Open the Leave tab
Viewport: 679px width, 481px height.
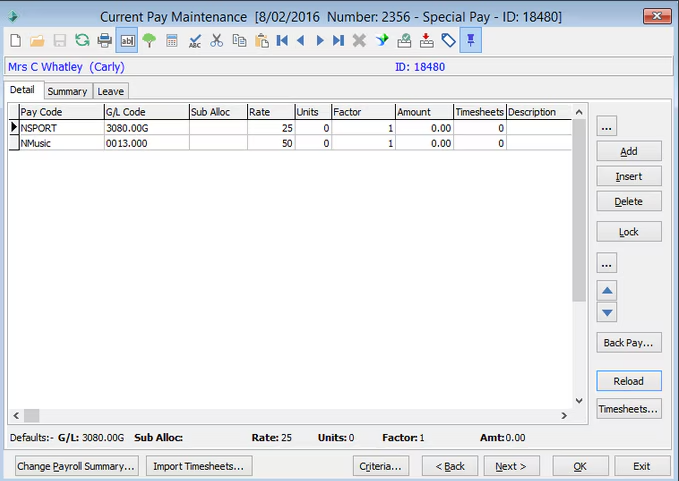pos(110,92)
